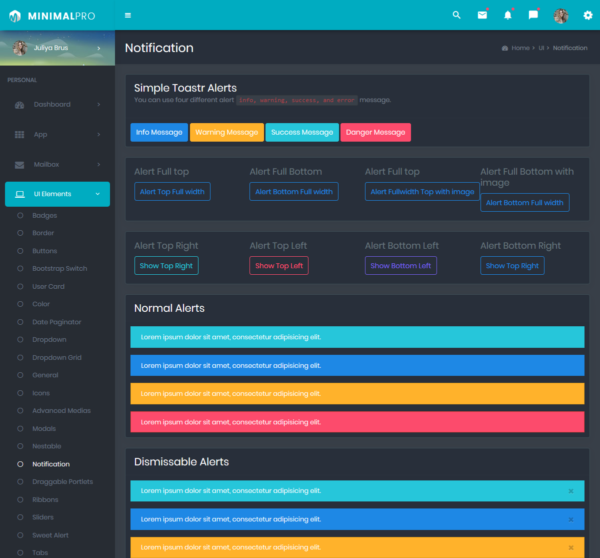Expand the Mailbox menu chevron
600x558 pixels.
pyautogui.click(x=99, y=165)
